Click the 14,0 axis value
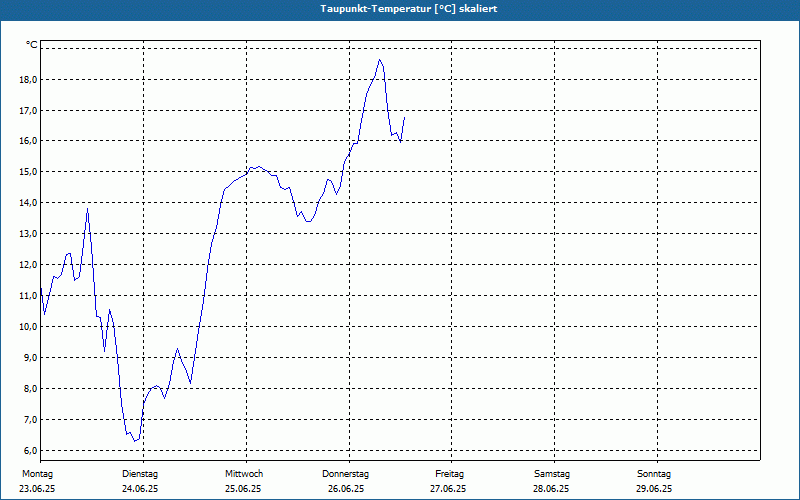Screen dimensions: 800x500 tap(29, 203)
